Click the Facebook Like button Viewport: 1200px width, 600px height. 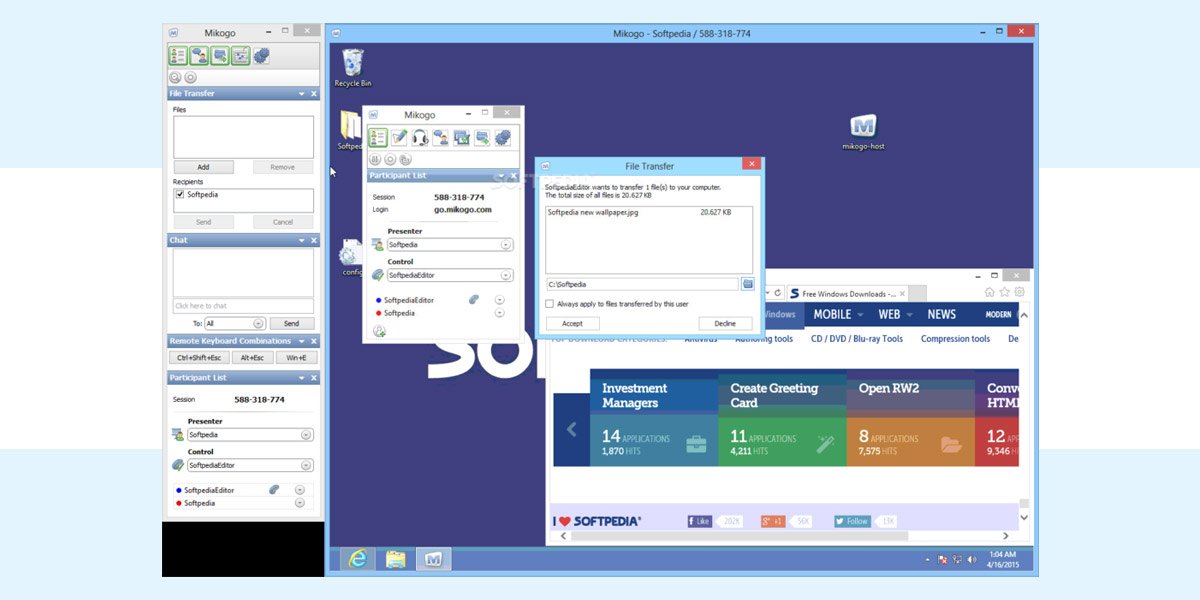(699, 521)
